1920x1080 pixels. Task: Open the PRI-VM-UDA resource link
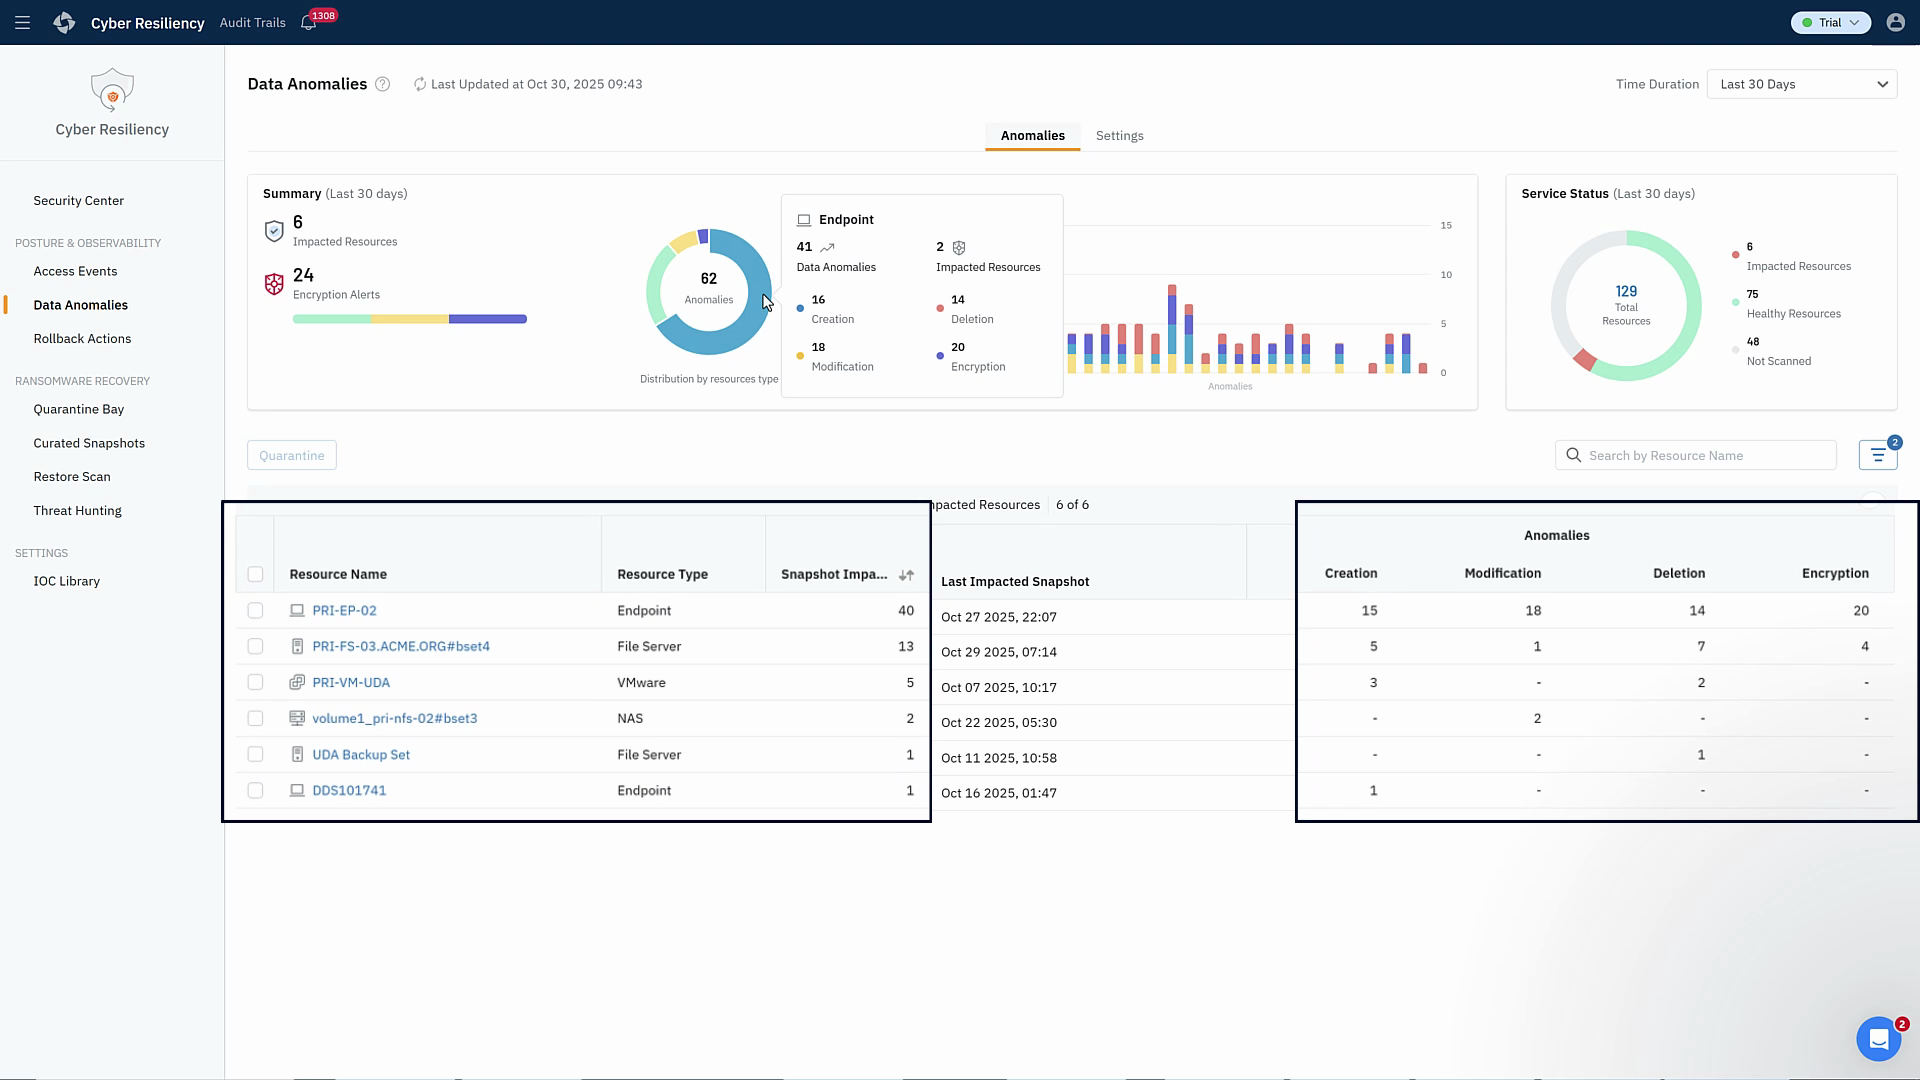(351, 682)
